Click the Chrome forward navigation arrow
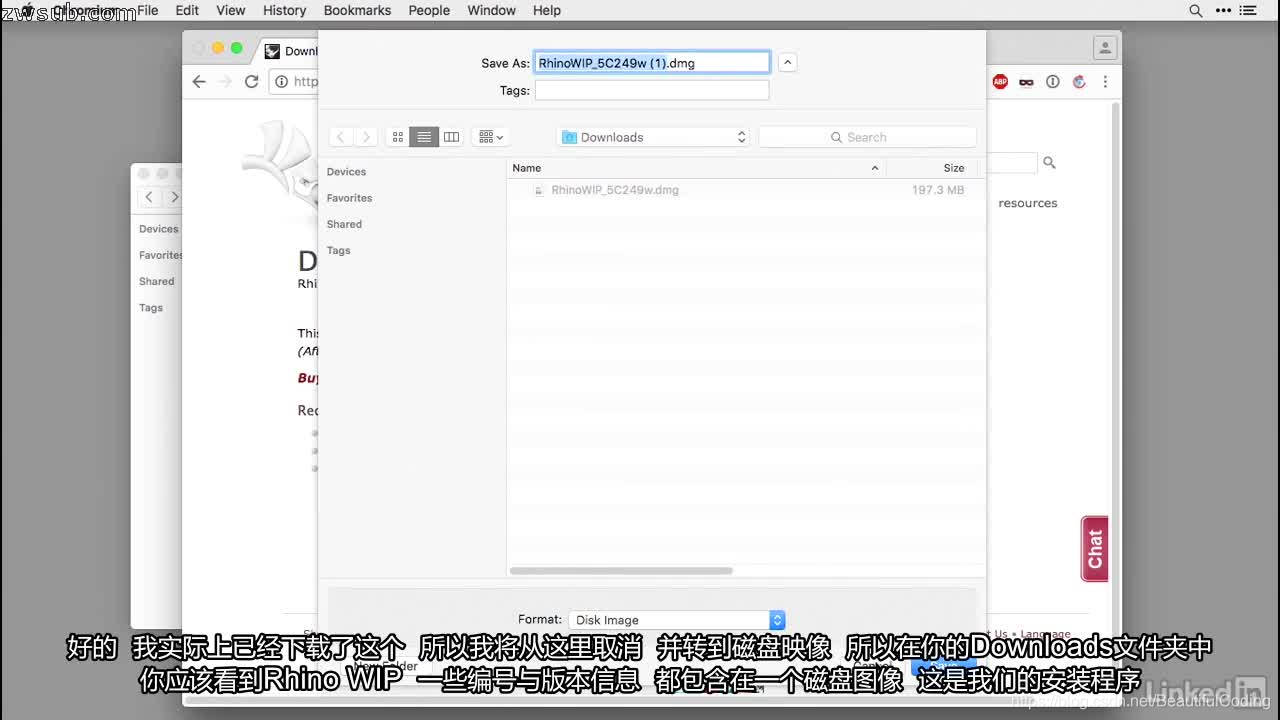 [225, 82]
